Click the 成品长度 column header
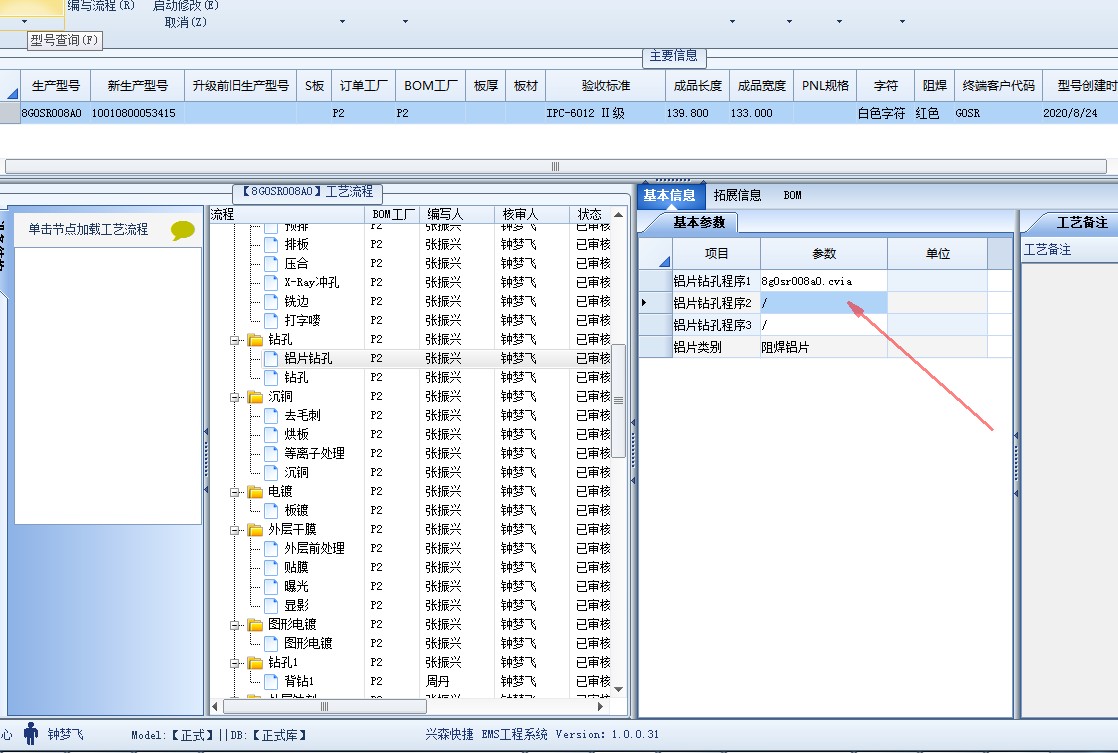Image resolution: width=1118 pixels, height=753 pixels. [x=697, y=86]
